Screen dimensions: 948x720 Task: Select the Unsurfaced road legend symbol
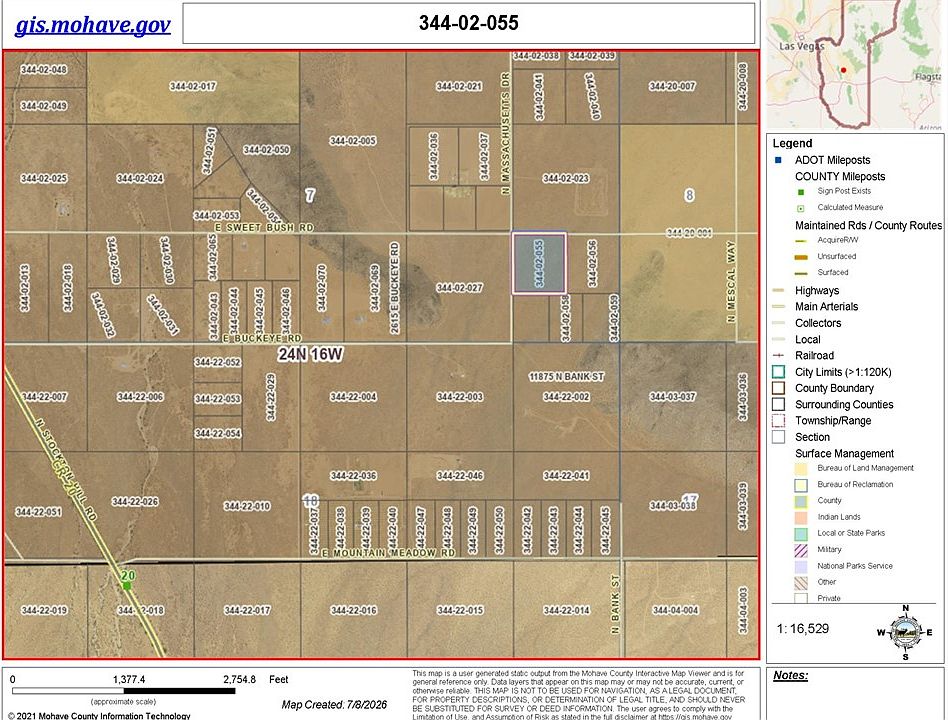[800, 257]
